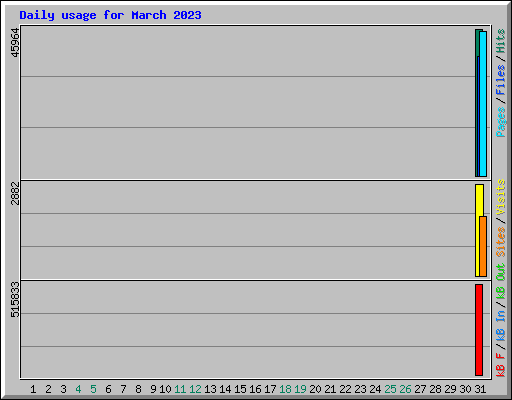This screenshot has width=512, height=400.
Task: Click the Pages legend label
Action: [501, 122]
